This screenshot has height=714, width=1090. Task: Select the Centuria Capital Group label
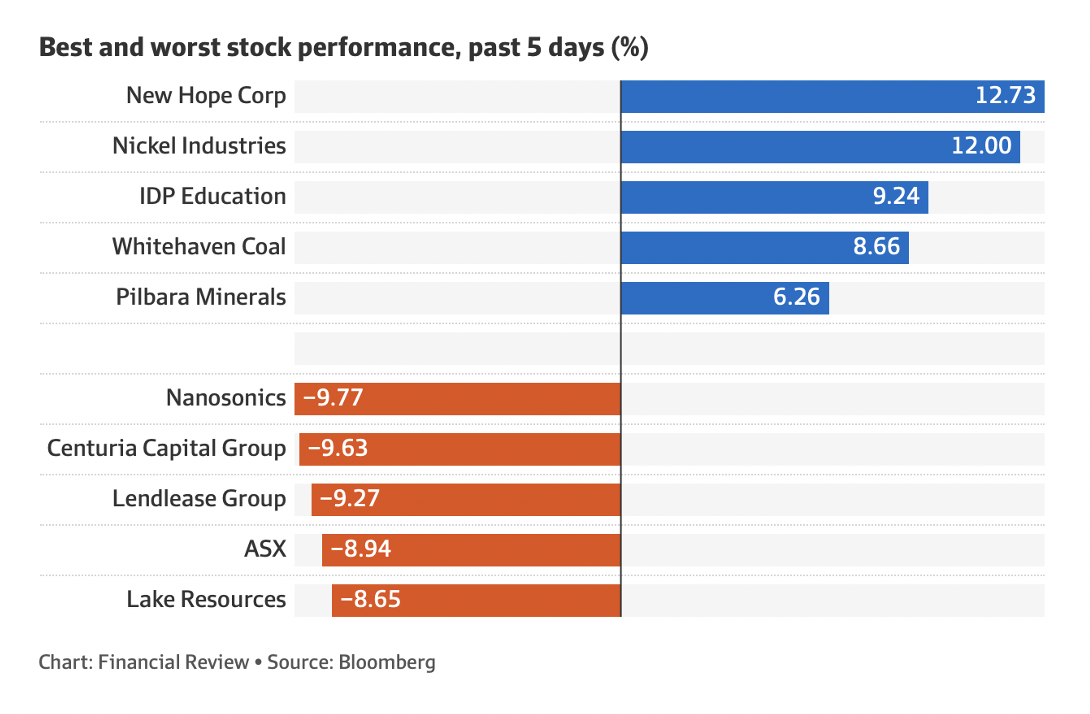166,448
